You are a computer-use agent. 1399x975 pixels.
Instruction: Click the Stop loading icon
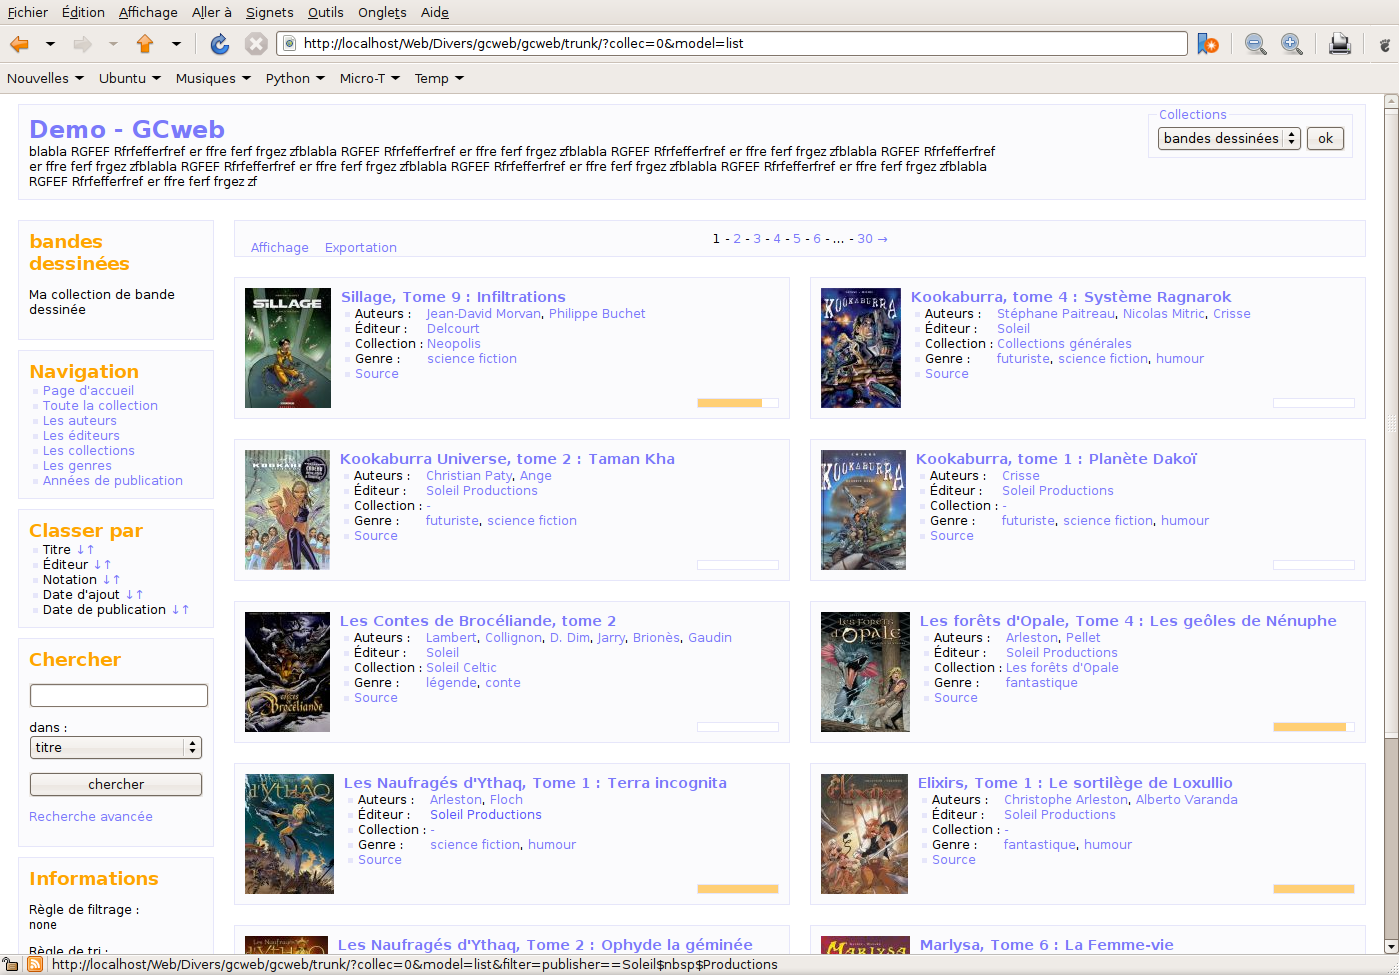click(256, 44)
